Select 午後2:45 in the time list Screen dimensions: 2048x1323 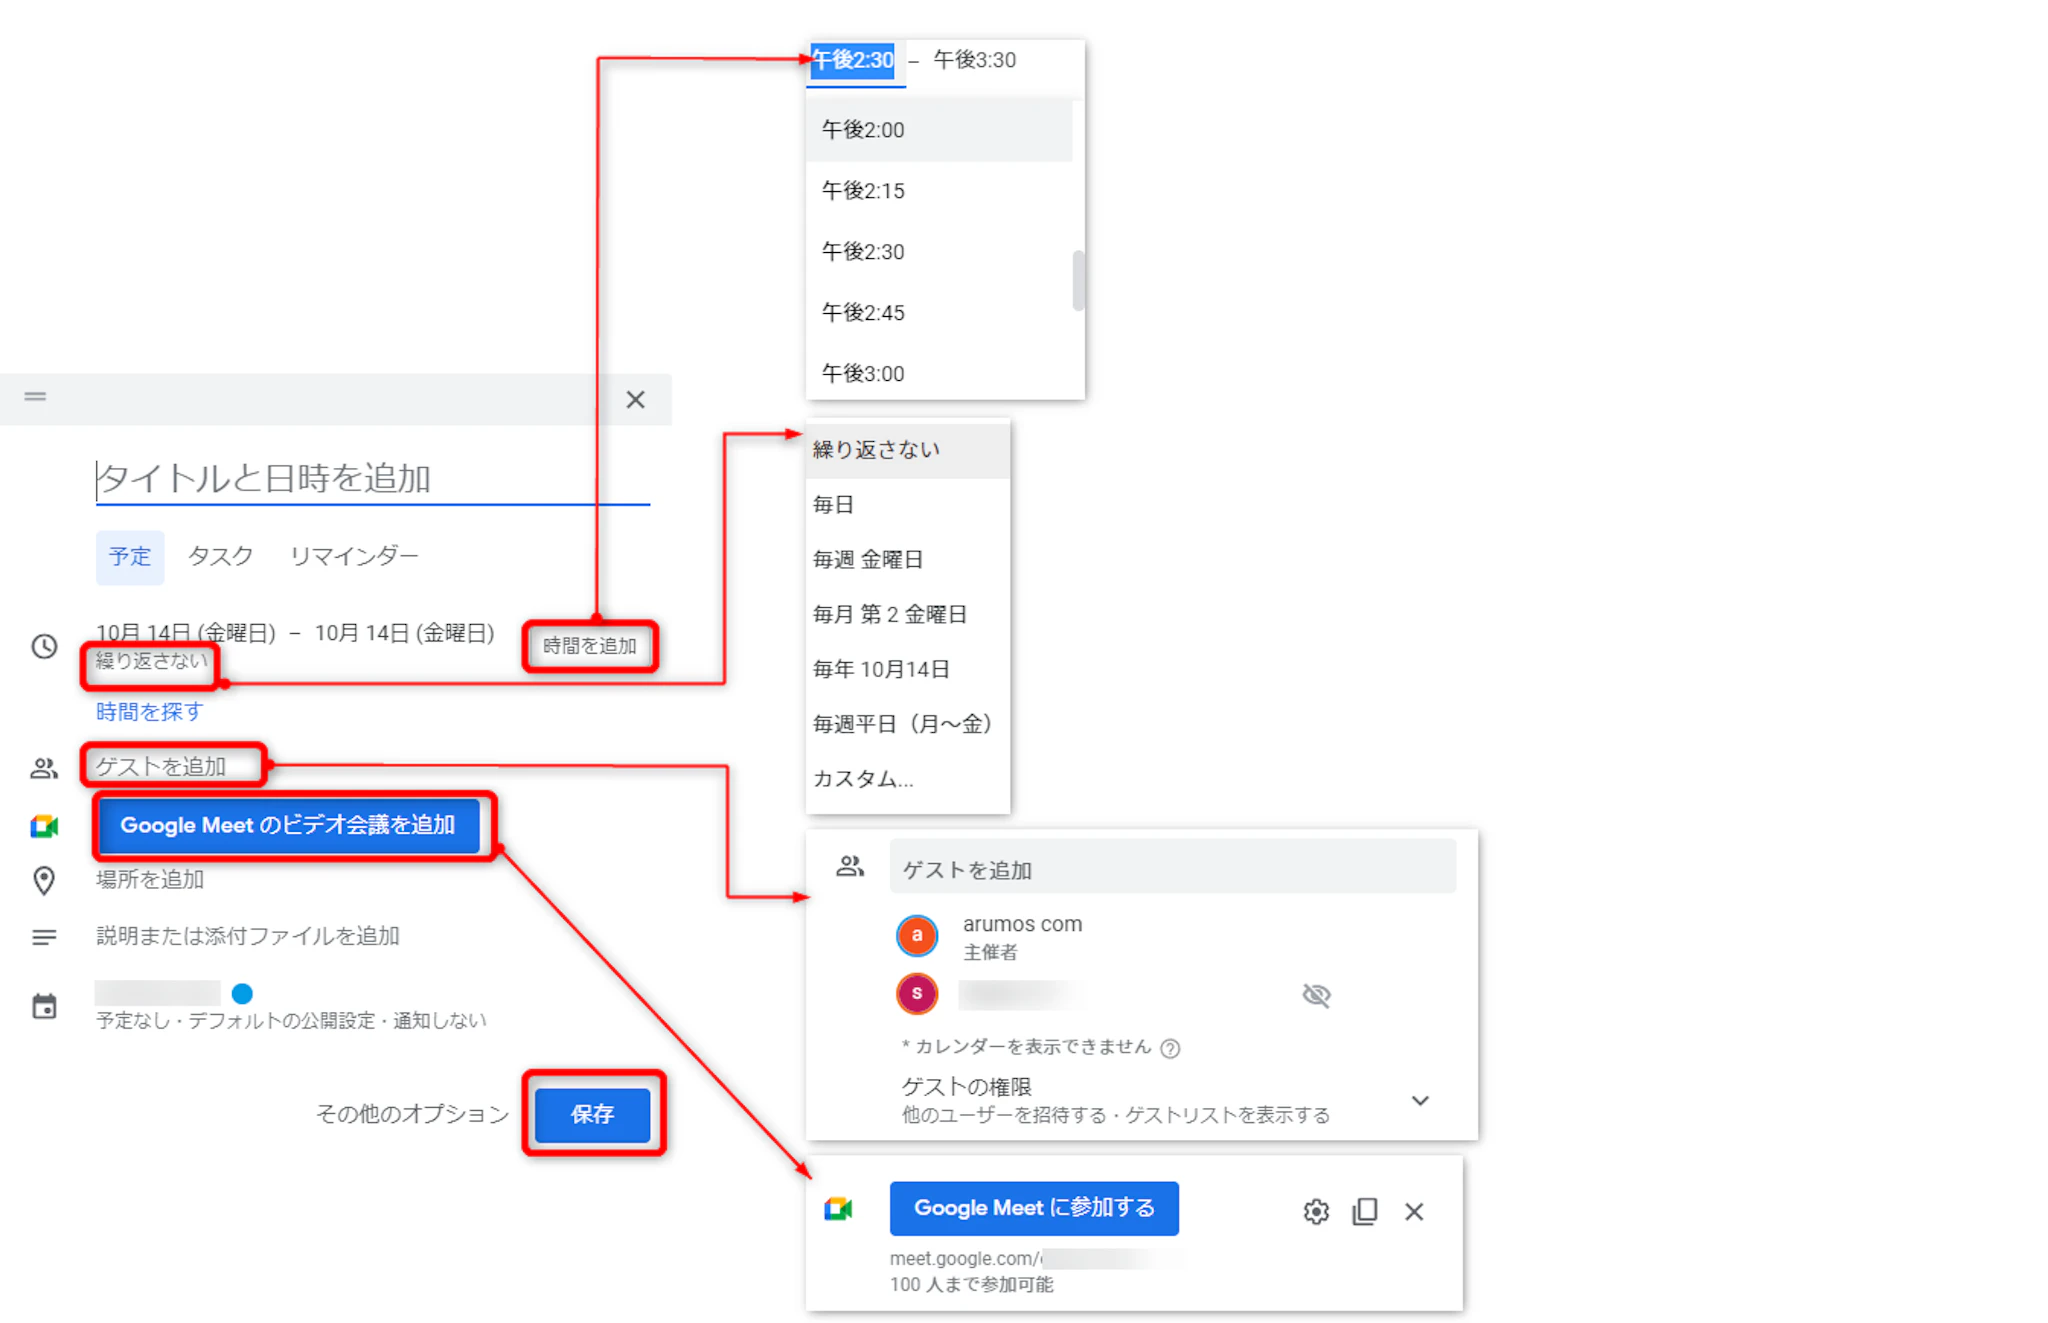(x=863, y=313)
